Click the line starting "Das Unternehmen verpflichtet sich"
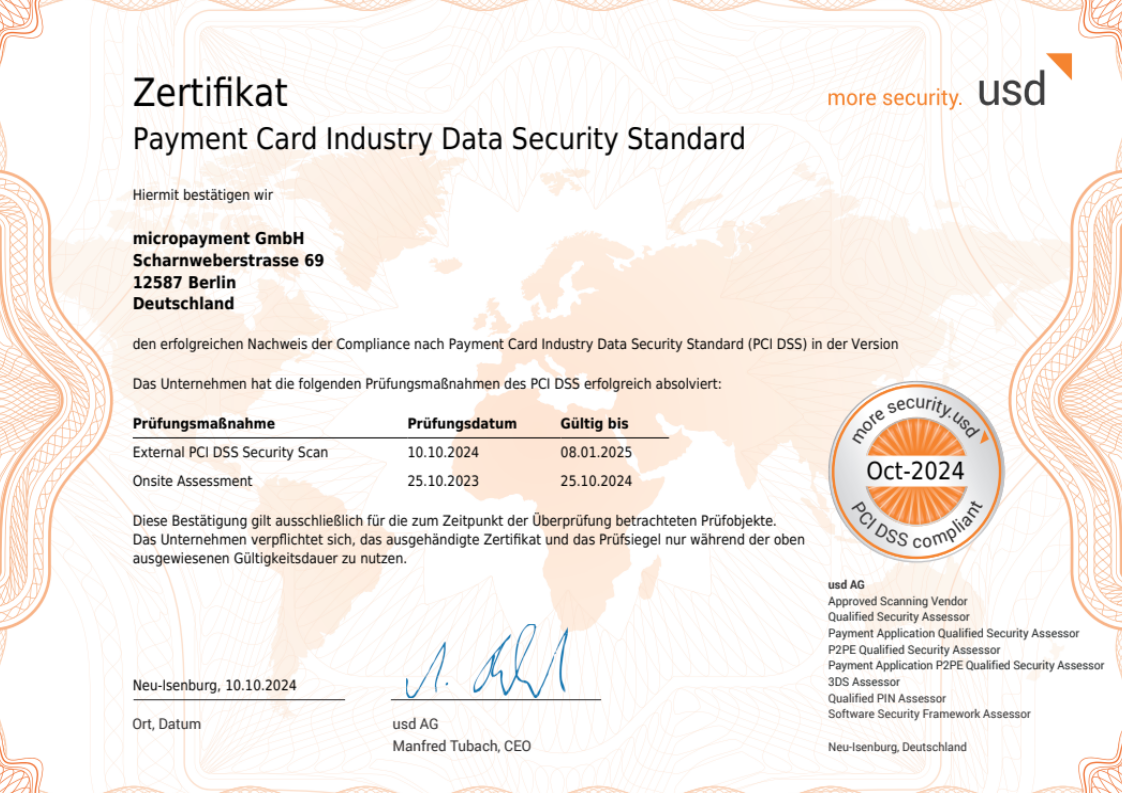The height and width of the screenshot is (793, 1122). (469, 540)
